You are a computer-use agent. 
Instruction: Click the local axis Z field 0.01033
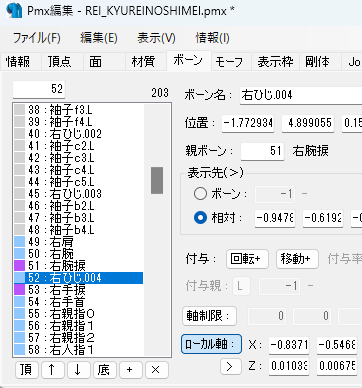click(289, 366)
